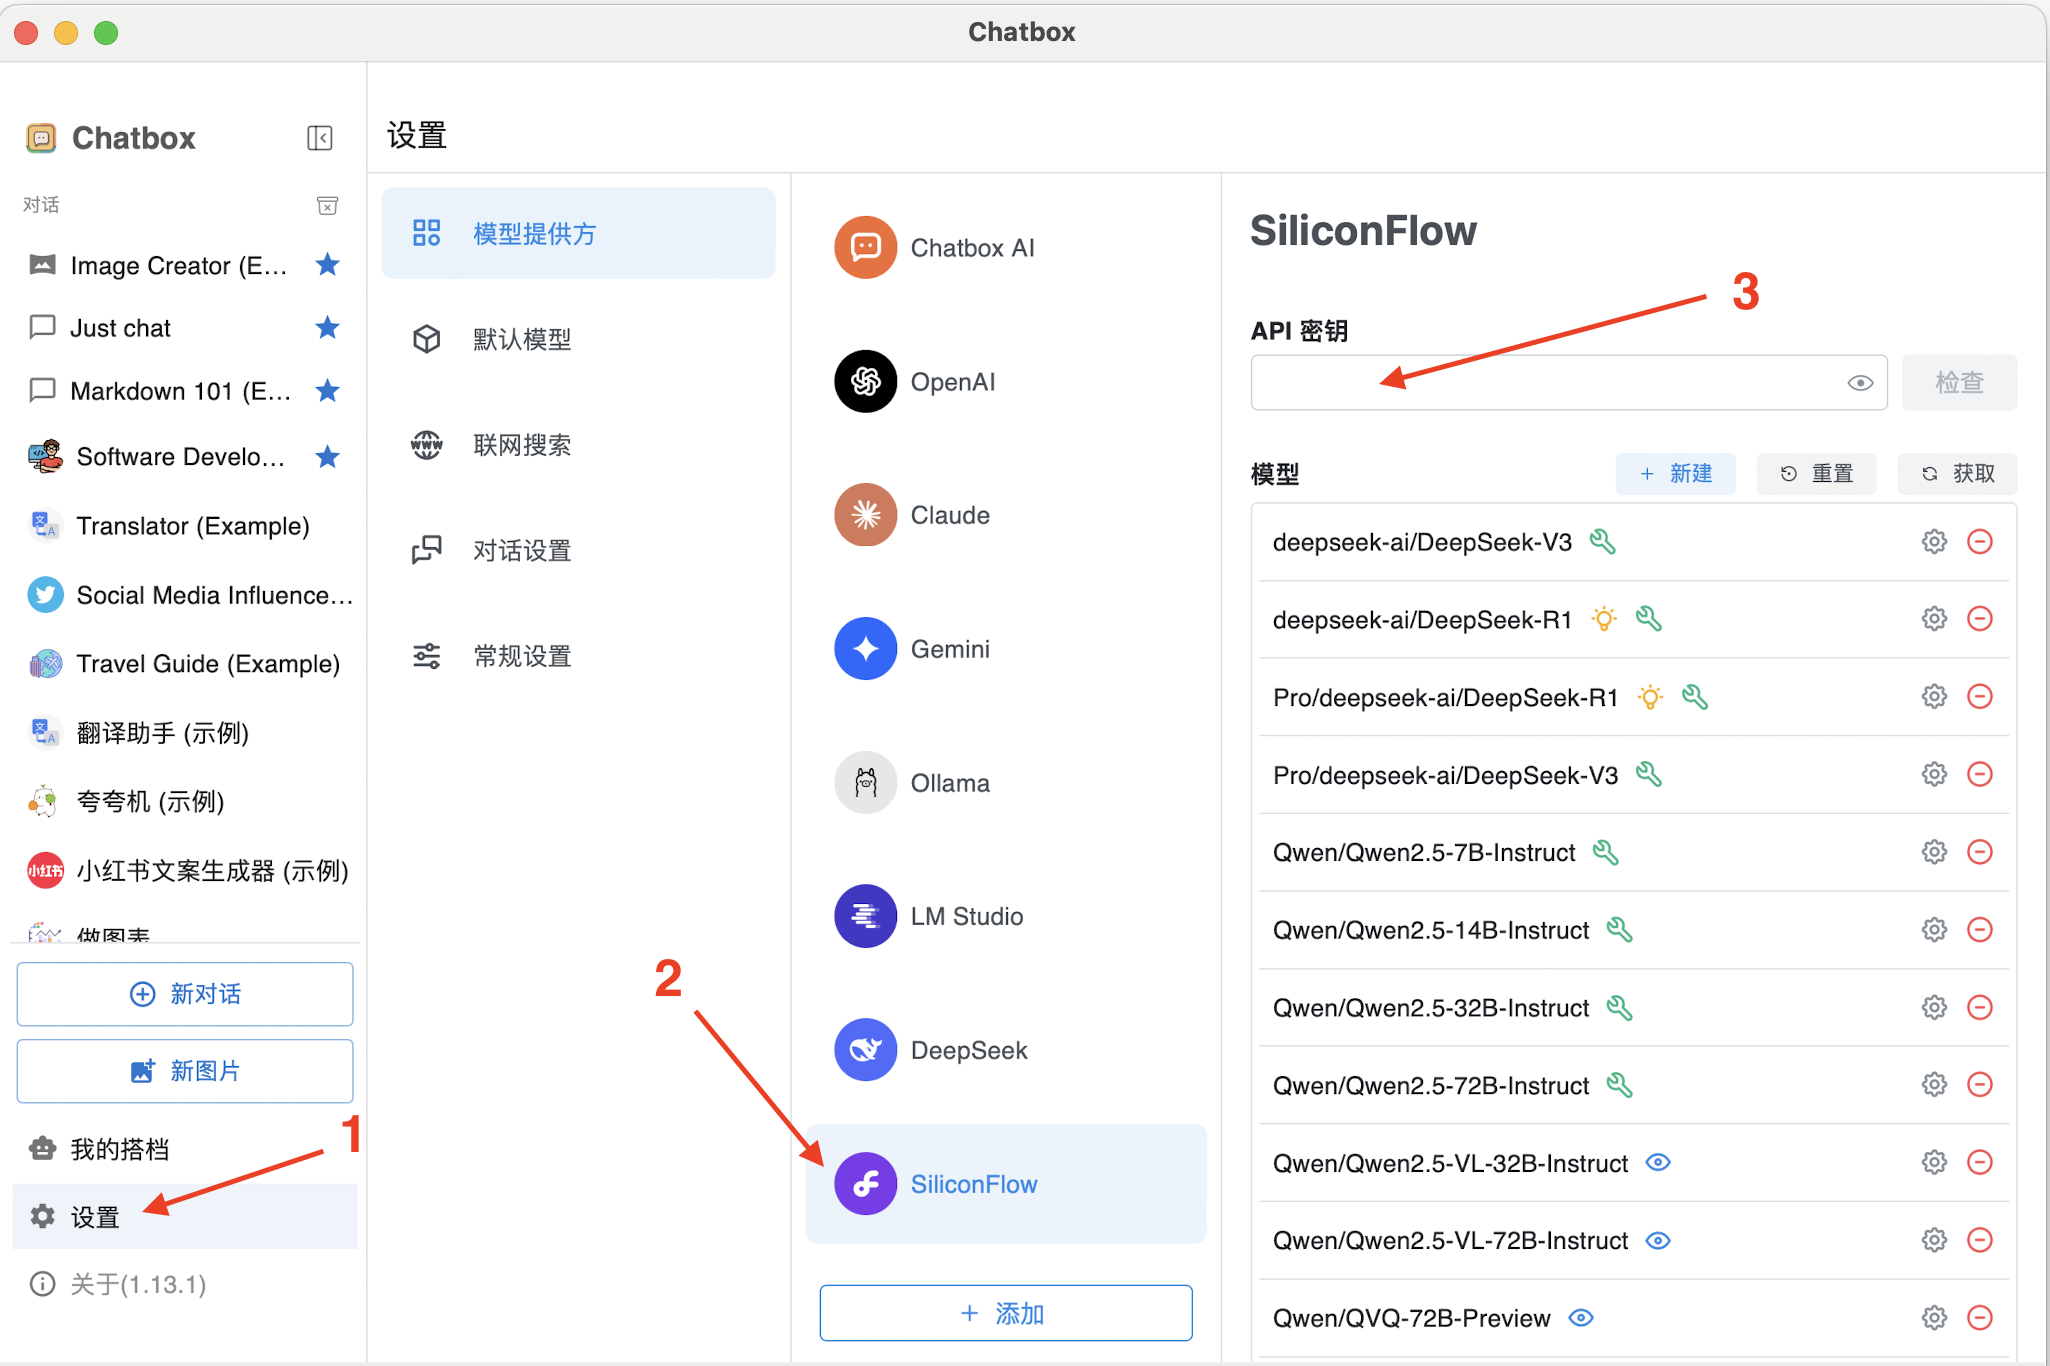Click the clear conversations icon beside 对话

[x=327, y=205]
